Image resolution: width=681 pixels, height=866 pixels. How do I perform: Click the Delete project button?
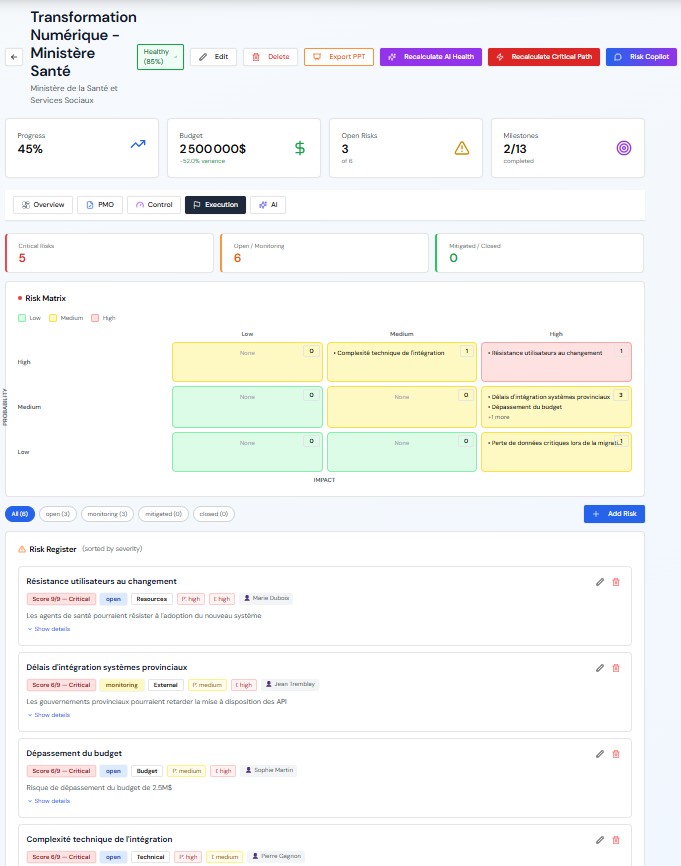point(271,57)
